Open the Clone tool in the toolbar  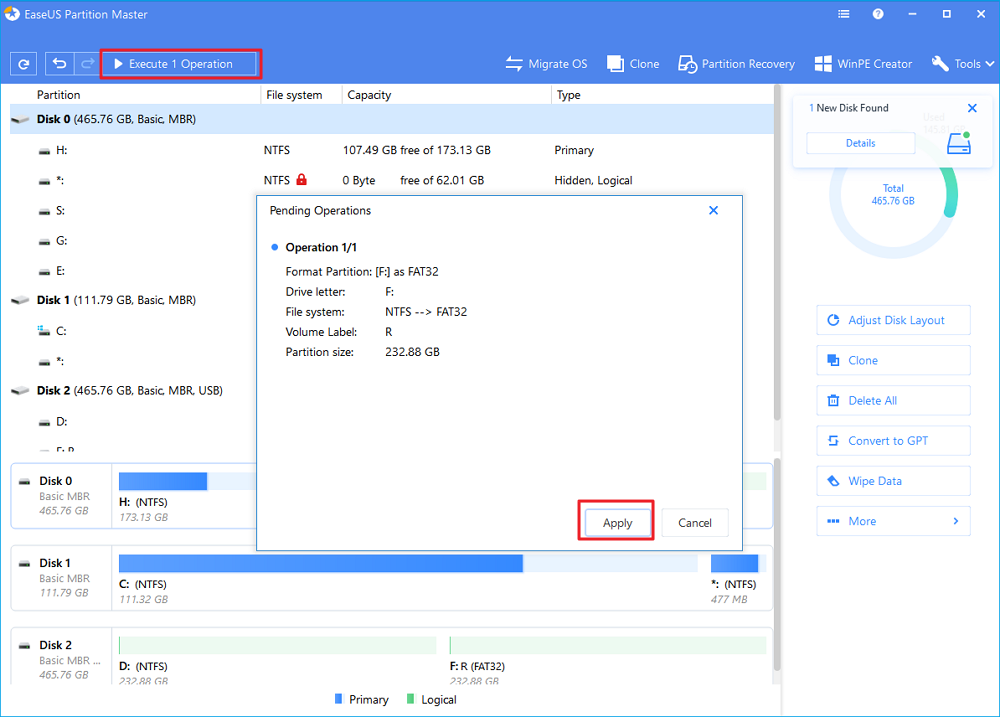(632, 63)
